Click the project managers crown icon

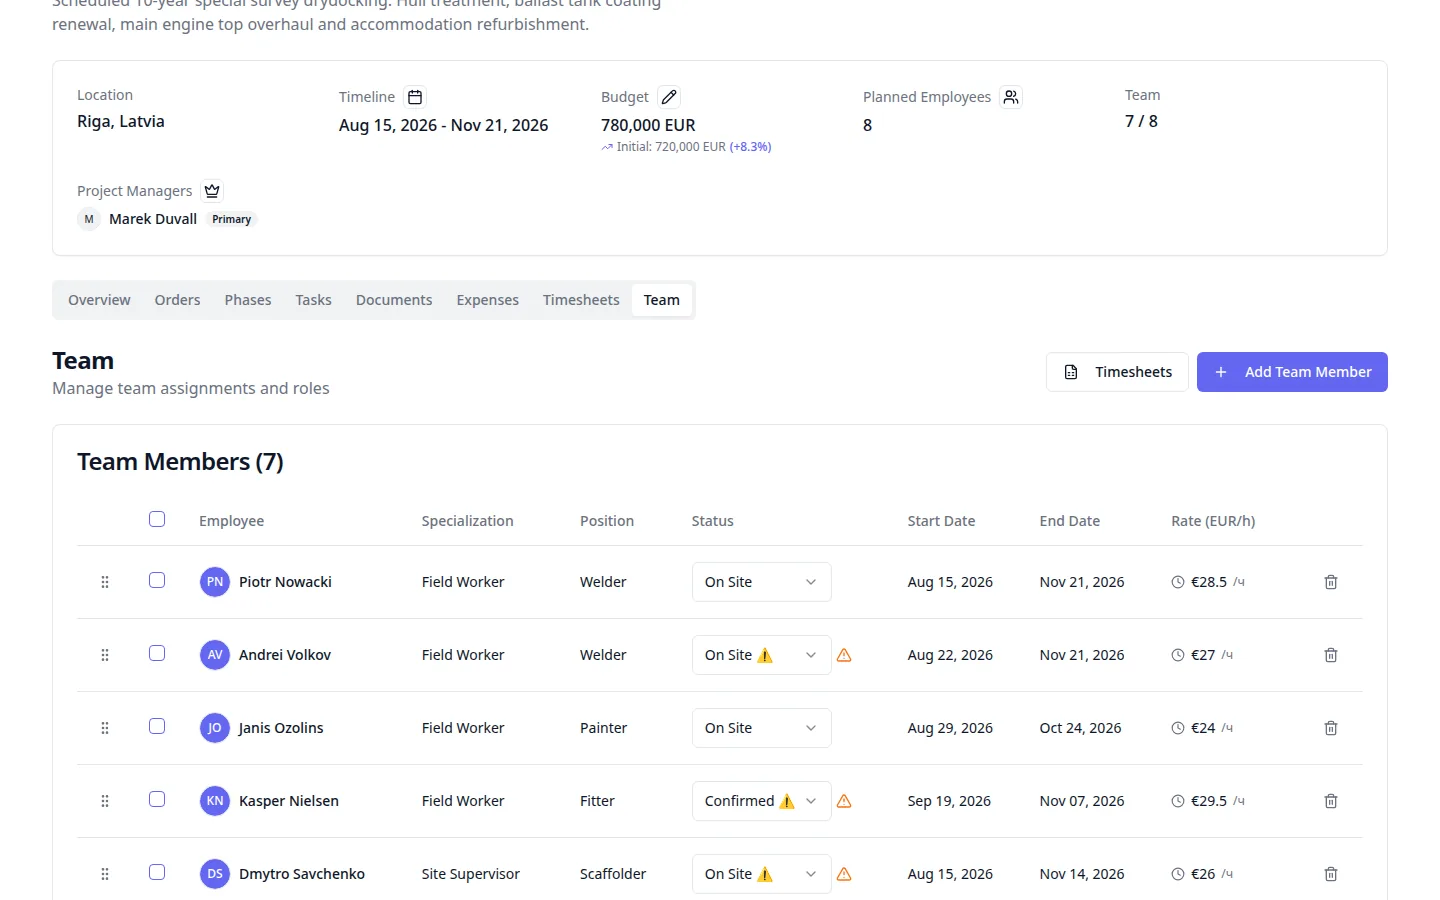click(x=212, y=191)
